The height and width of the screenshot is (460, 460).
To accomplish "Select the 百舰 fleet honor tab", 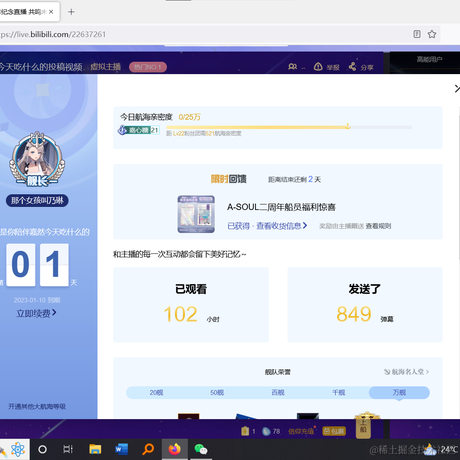I will [278, 393].
